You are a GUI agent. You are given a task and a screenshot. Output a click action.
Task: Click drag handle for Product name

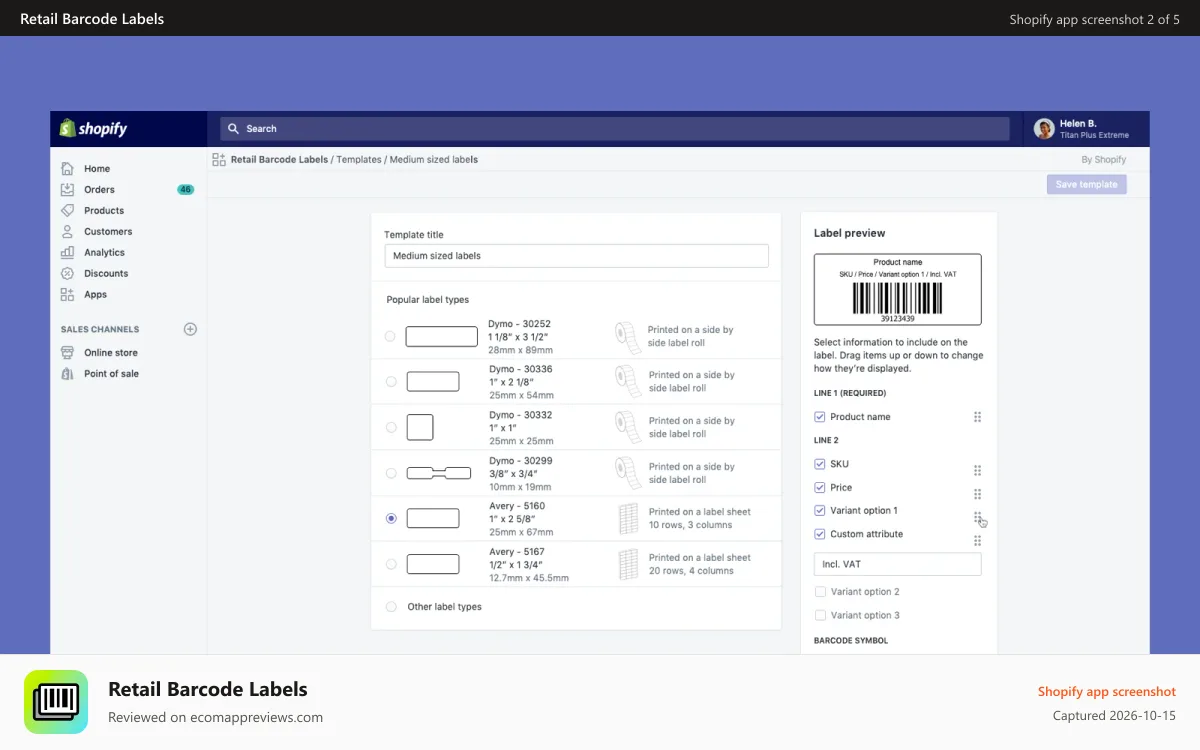[977, 417]
